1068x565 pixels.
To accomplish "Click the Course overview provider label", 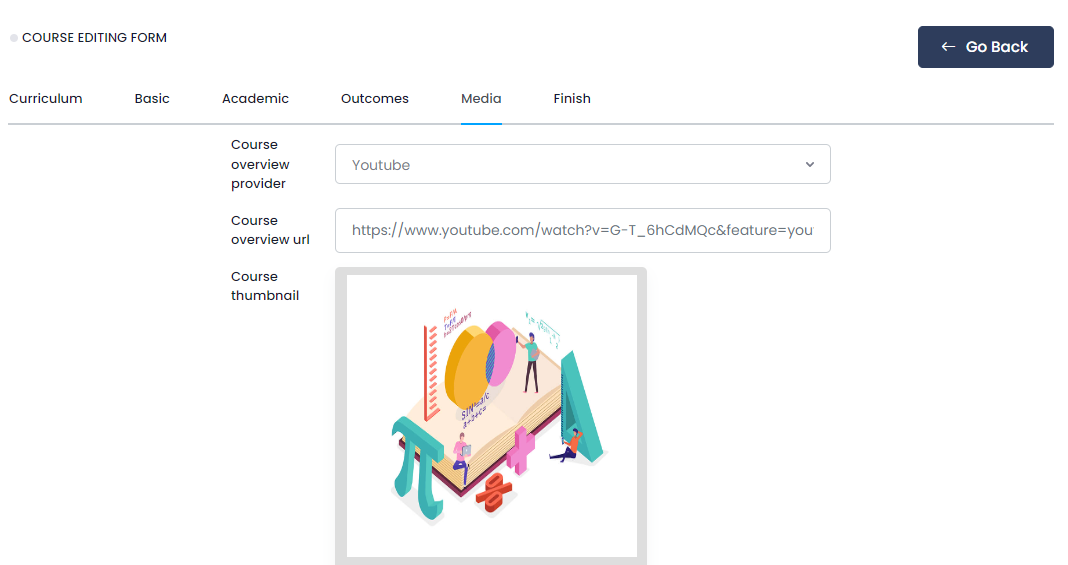I will coord(260,164).
